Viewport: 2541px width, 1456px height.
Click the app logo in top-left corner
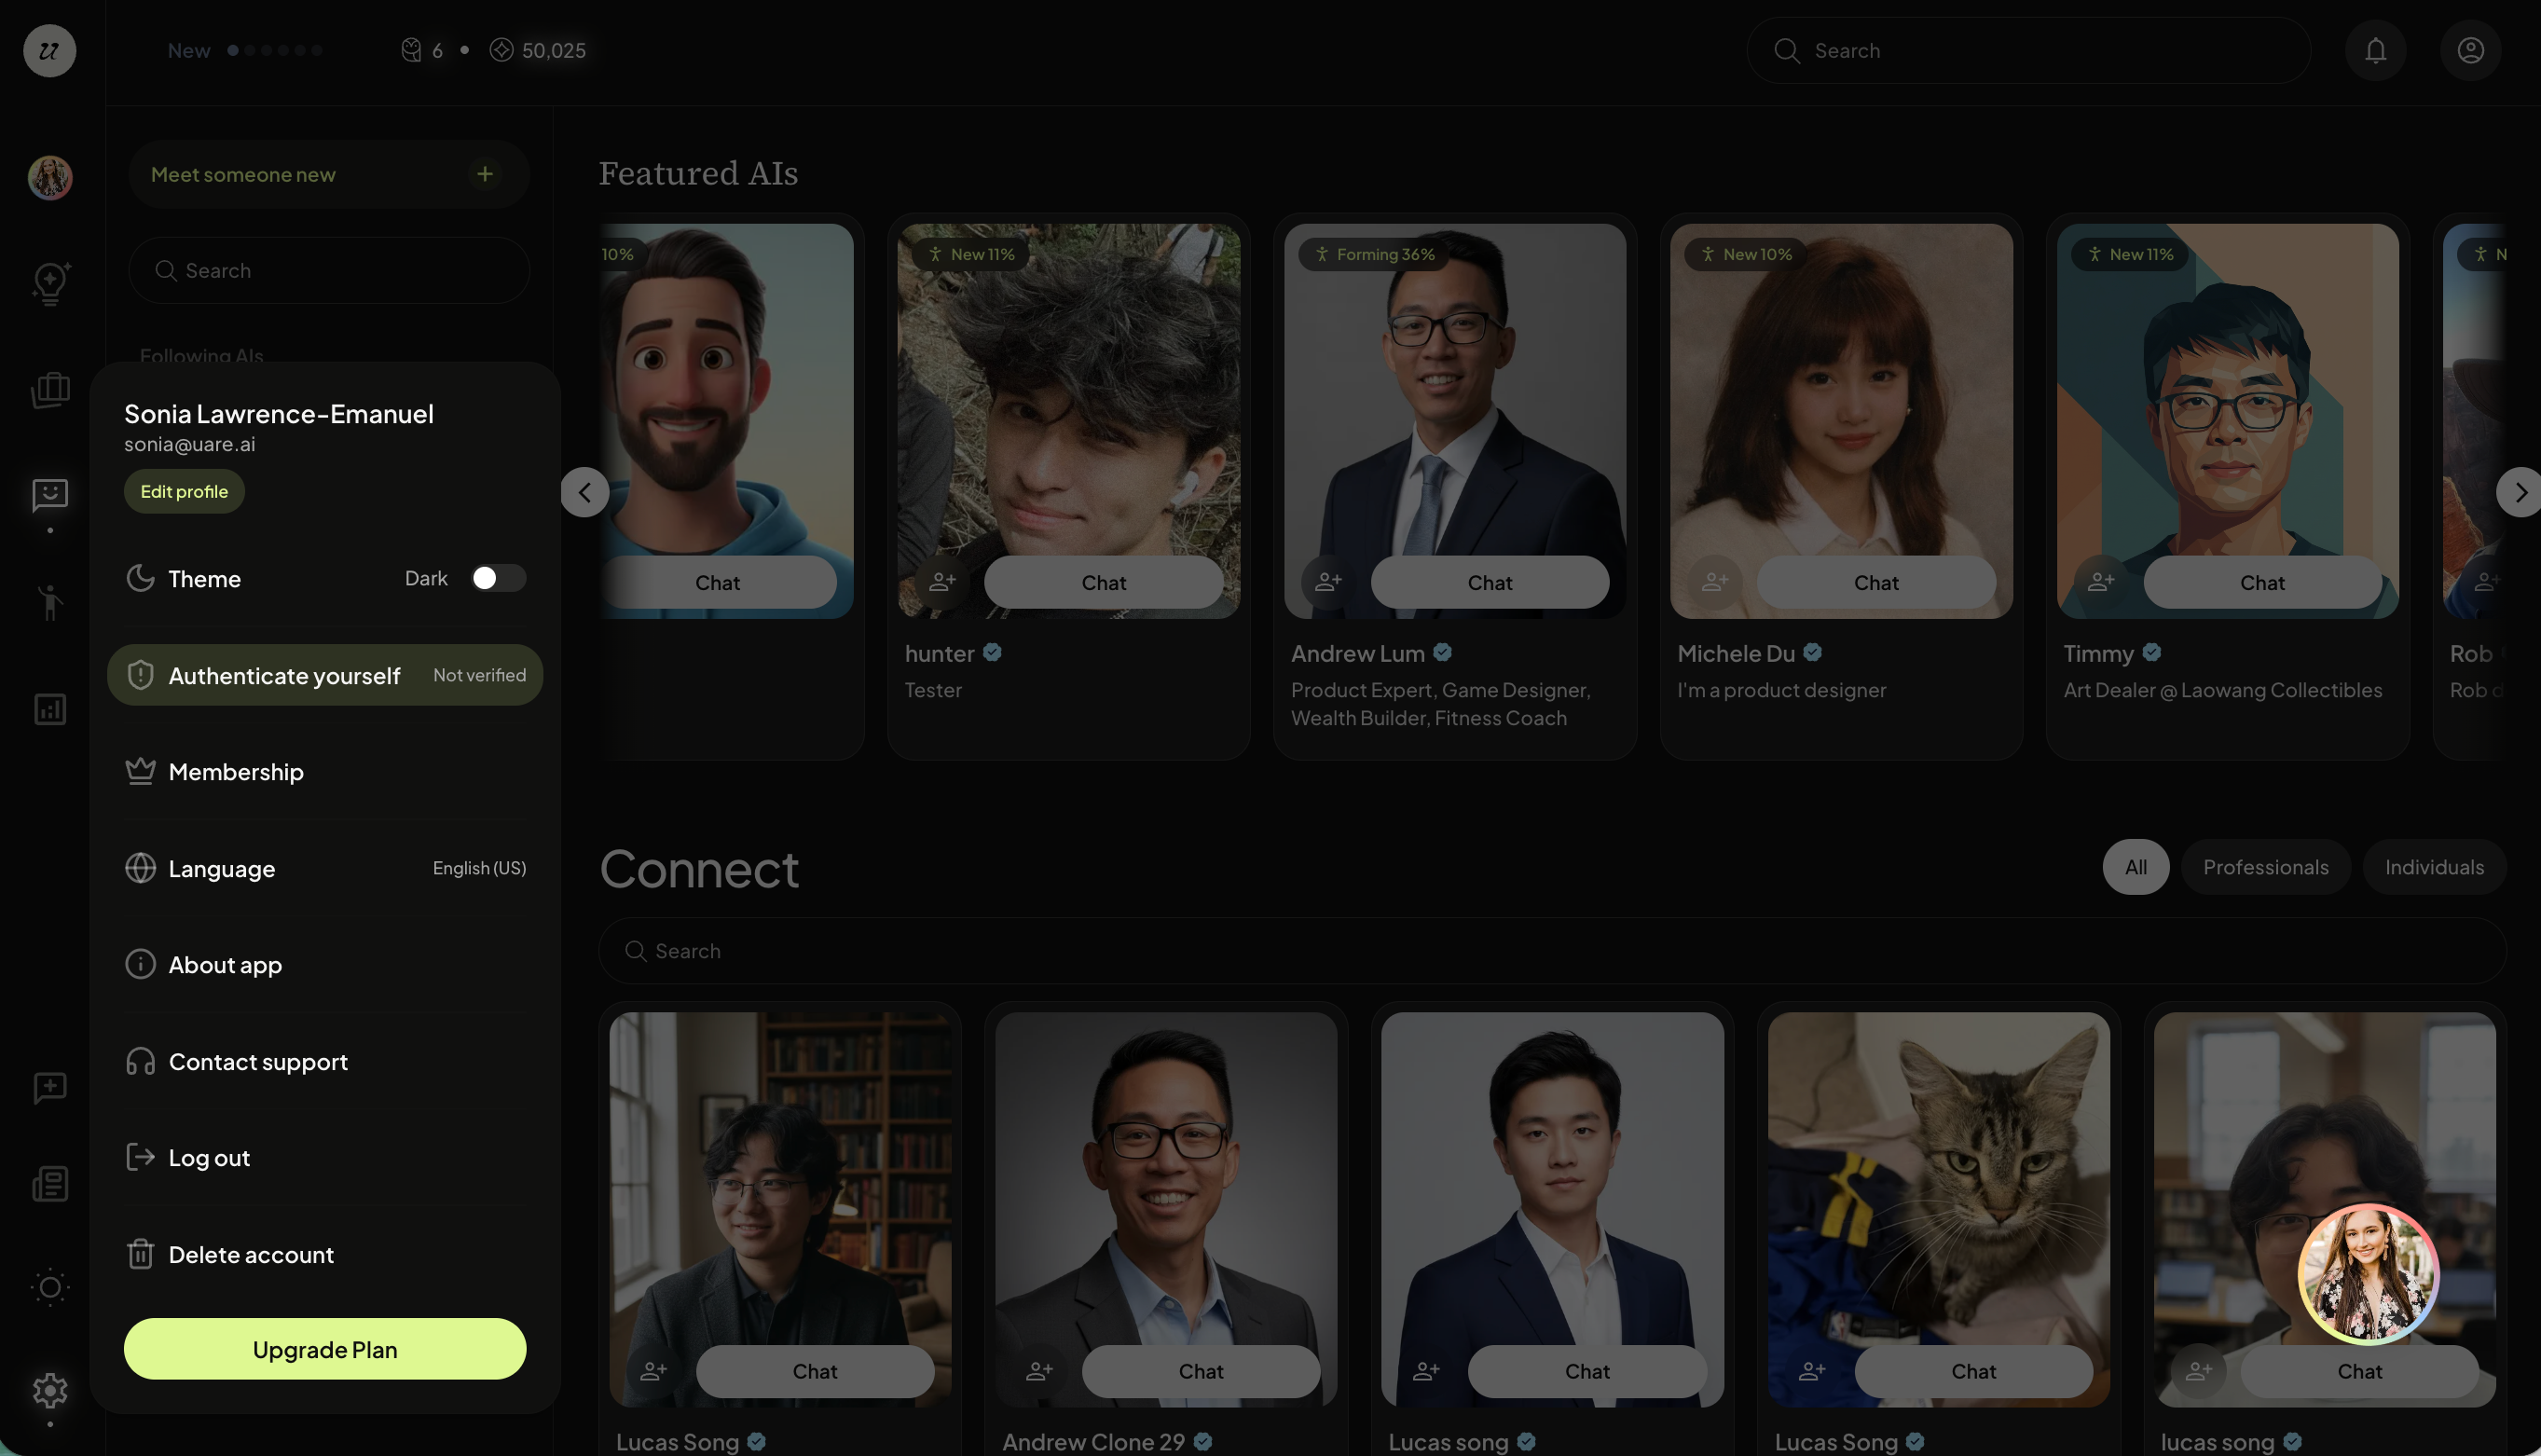49,50
